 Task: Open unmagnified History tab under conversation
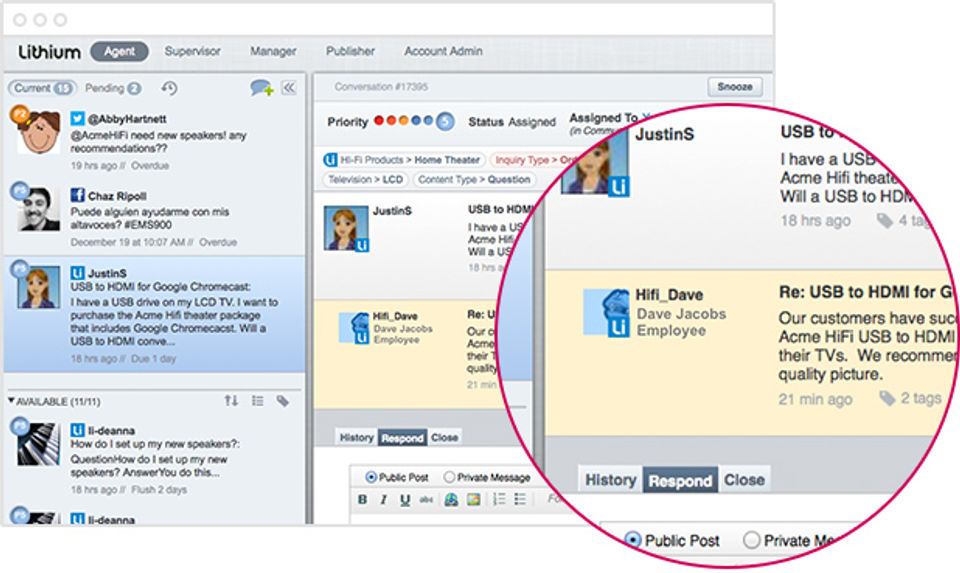pos(356,438)
